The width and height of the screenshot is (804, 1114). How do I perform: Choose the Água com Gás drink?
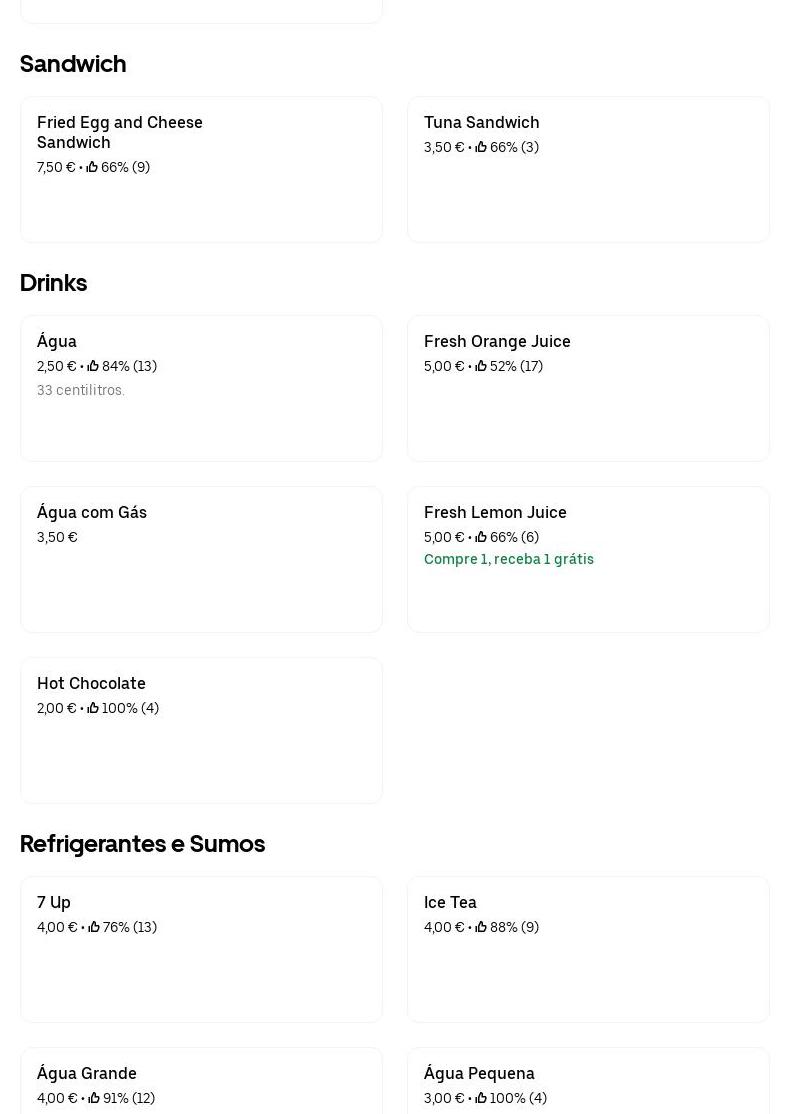click(x=201, y=560)
